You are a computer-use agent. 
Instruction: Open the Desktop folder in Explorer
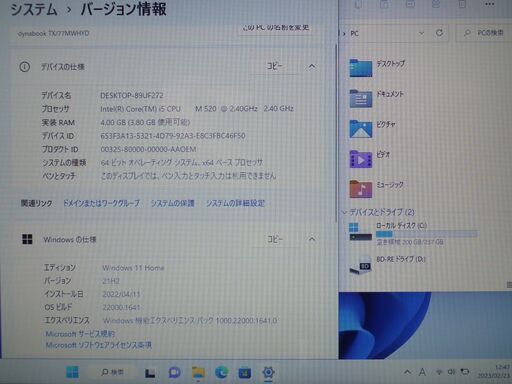pos(377,67)
